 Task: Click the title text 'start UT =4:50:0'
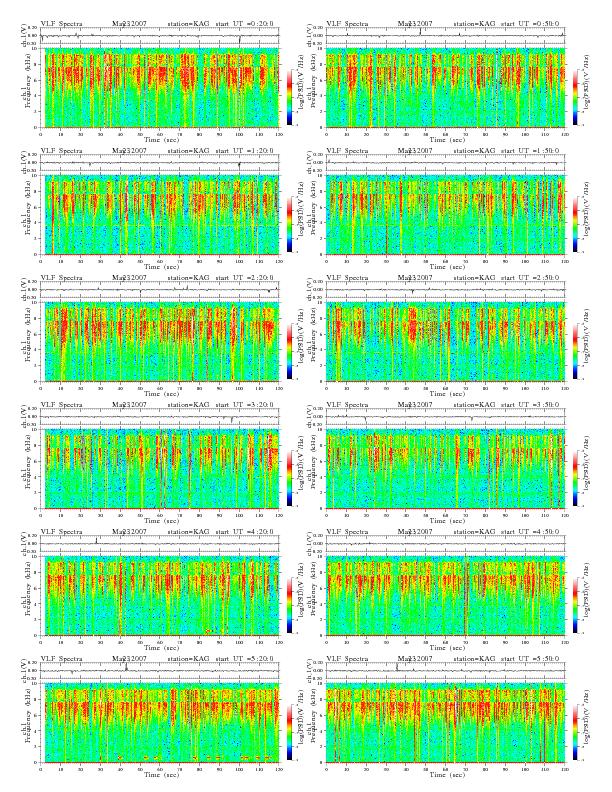(530, 531)
